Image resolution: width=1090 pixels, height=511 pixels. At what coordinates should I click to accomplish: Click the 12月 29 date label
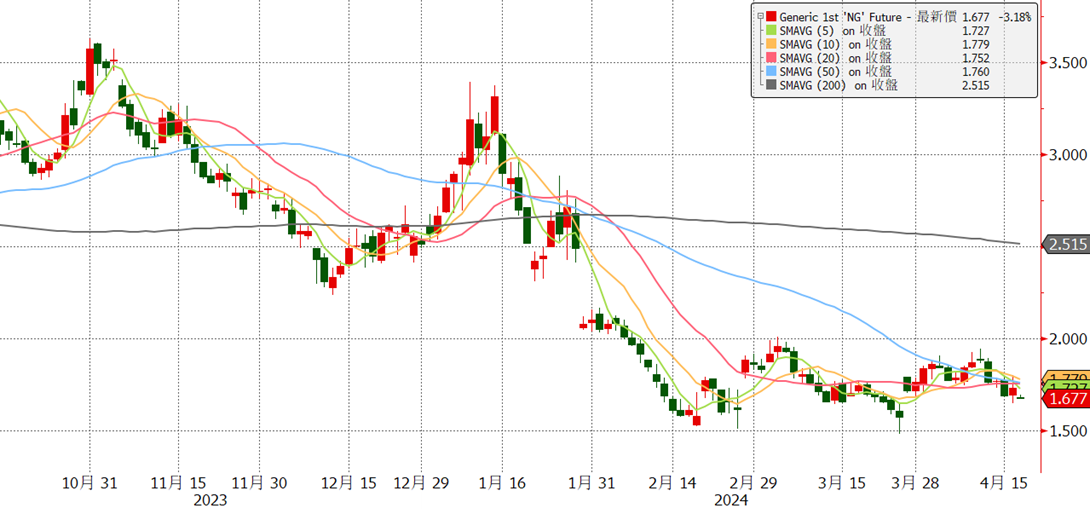pyautogui.click(x=421, y=481)
